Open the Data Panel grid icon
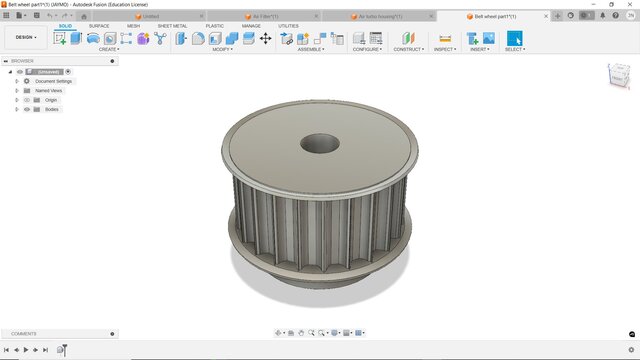Image resolution: width=640 pixels, height=360 pixels. click(x=6, y=16)
